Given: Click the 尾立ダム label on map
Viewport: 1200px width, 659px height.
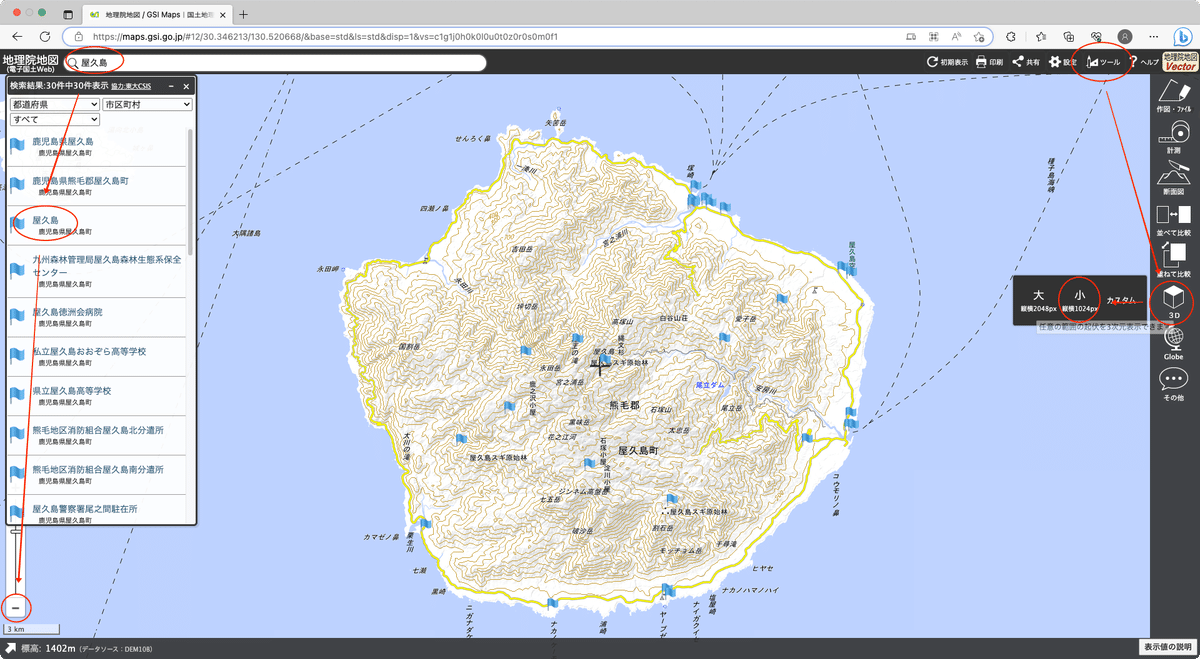Looking at the screenshot, I should [710, 384].
